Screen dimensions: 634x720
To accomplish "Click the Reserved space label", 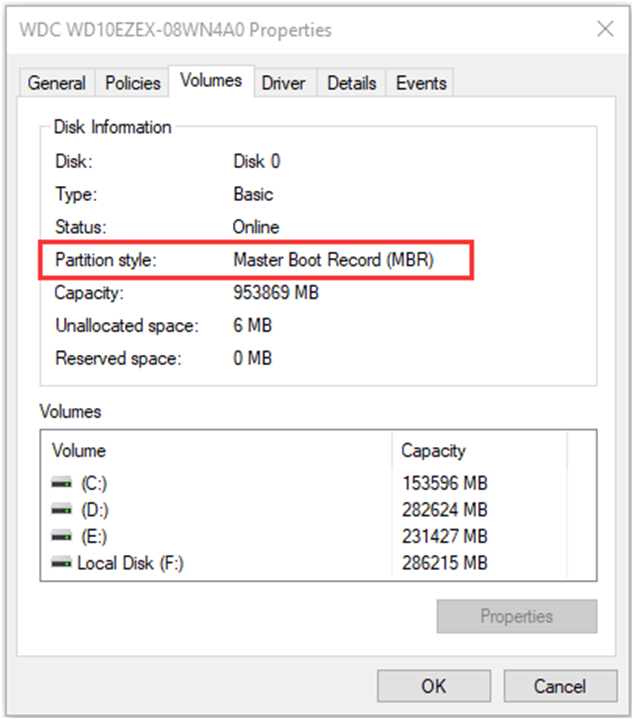I will 118,359.
